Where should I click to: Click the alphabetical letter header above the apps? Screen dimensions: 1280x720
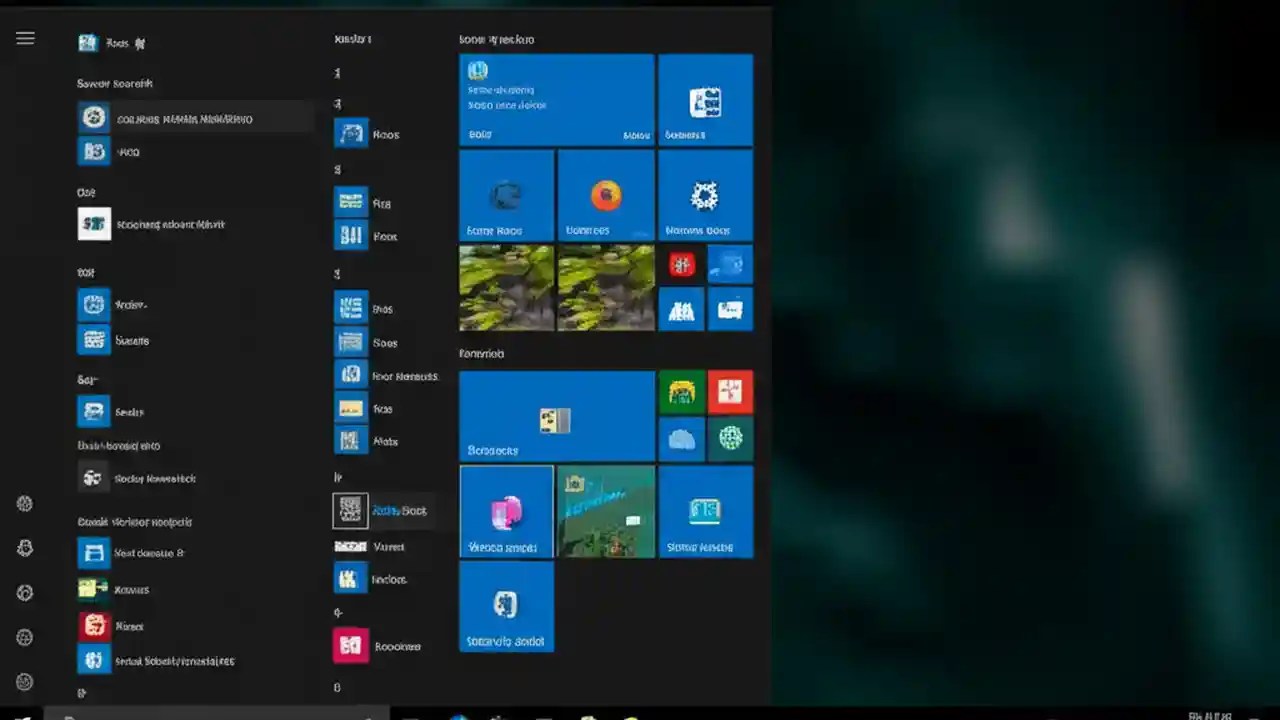point(337,73)
